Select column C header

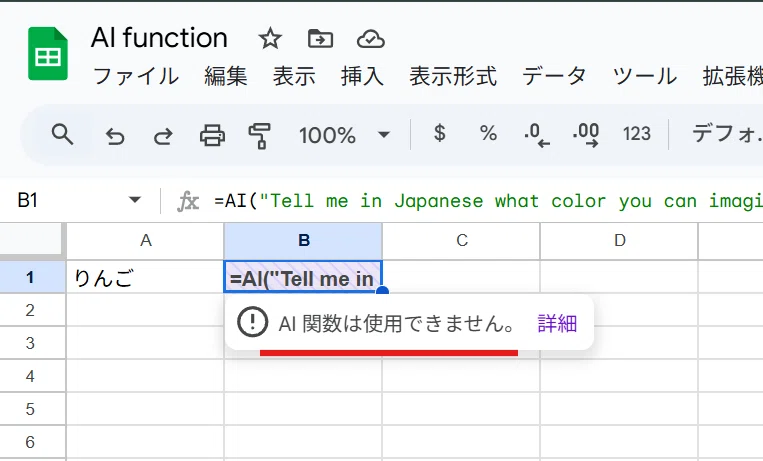[461, 240]
